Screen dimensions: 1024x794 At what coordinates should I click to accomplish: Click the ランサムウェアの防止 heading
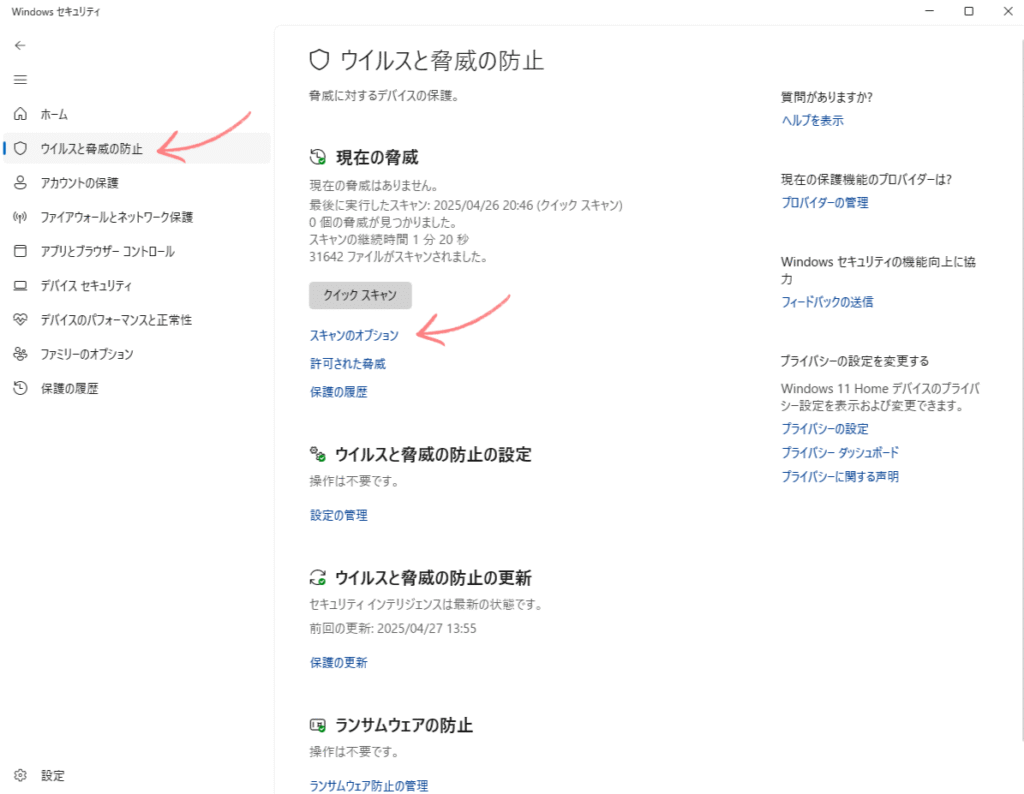pyautogui.click(x=404, y=725)
